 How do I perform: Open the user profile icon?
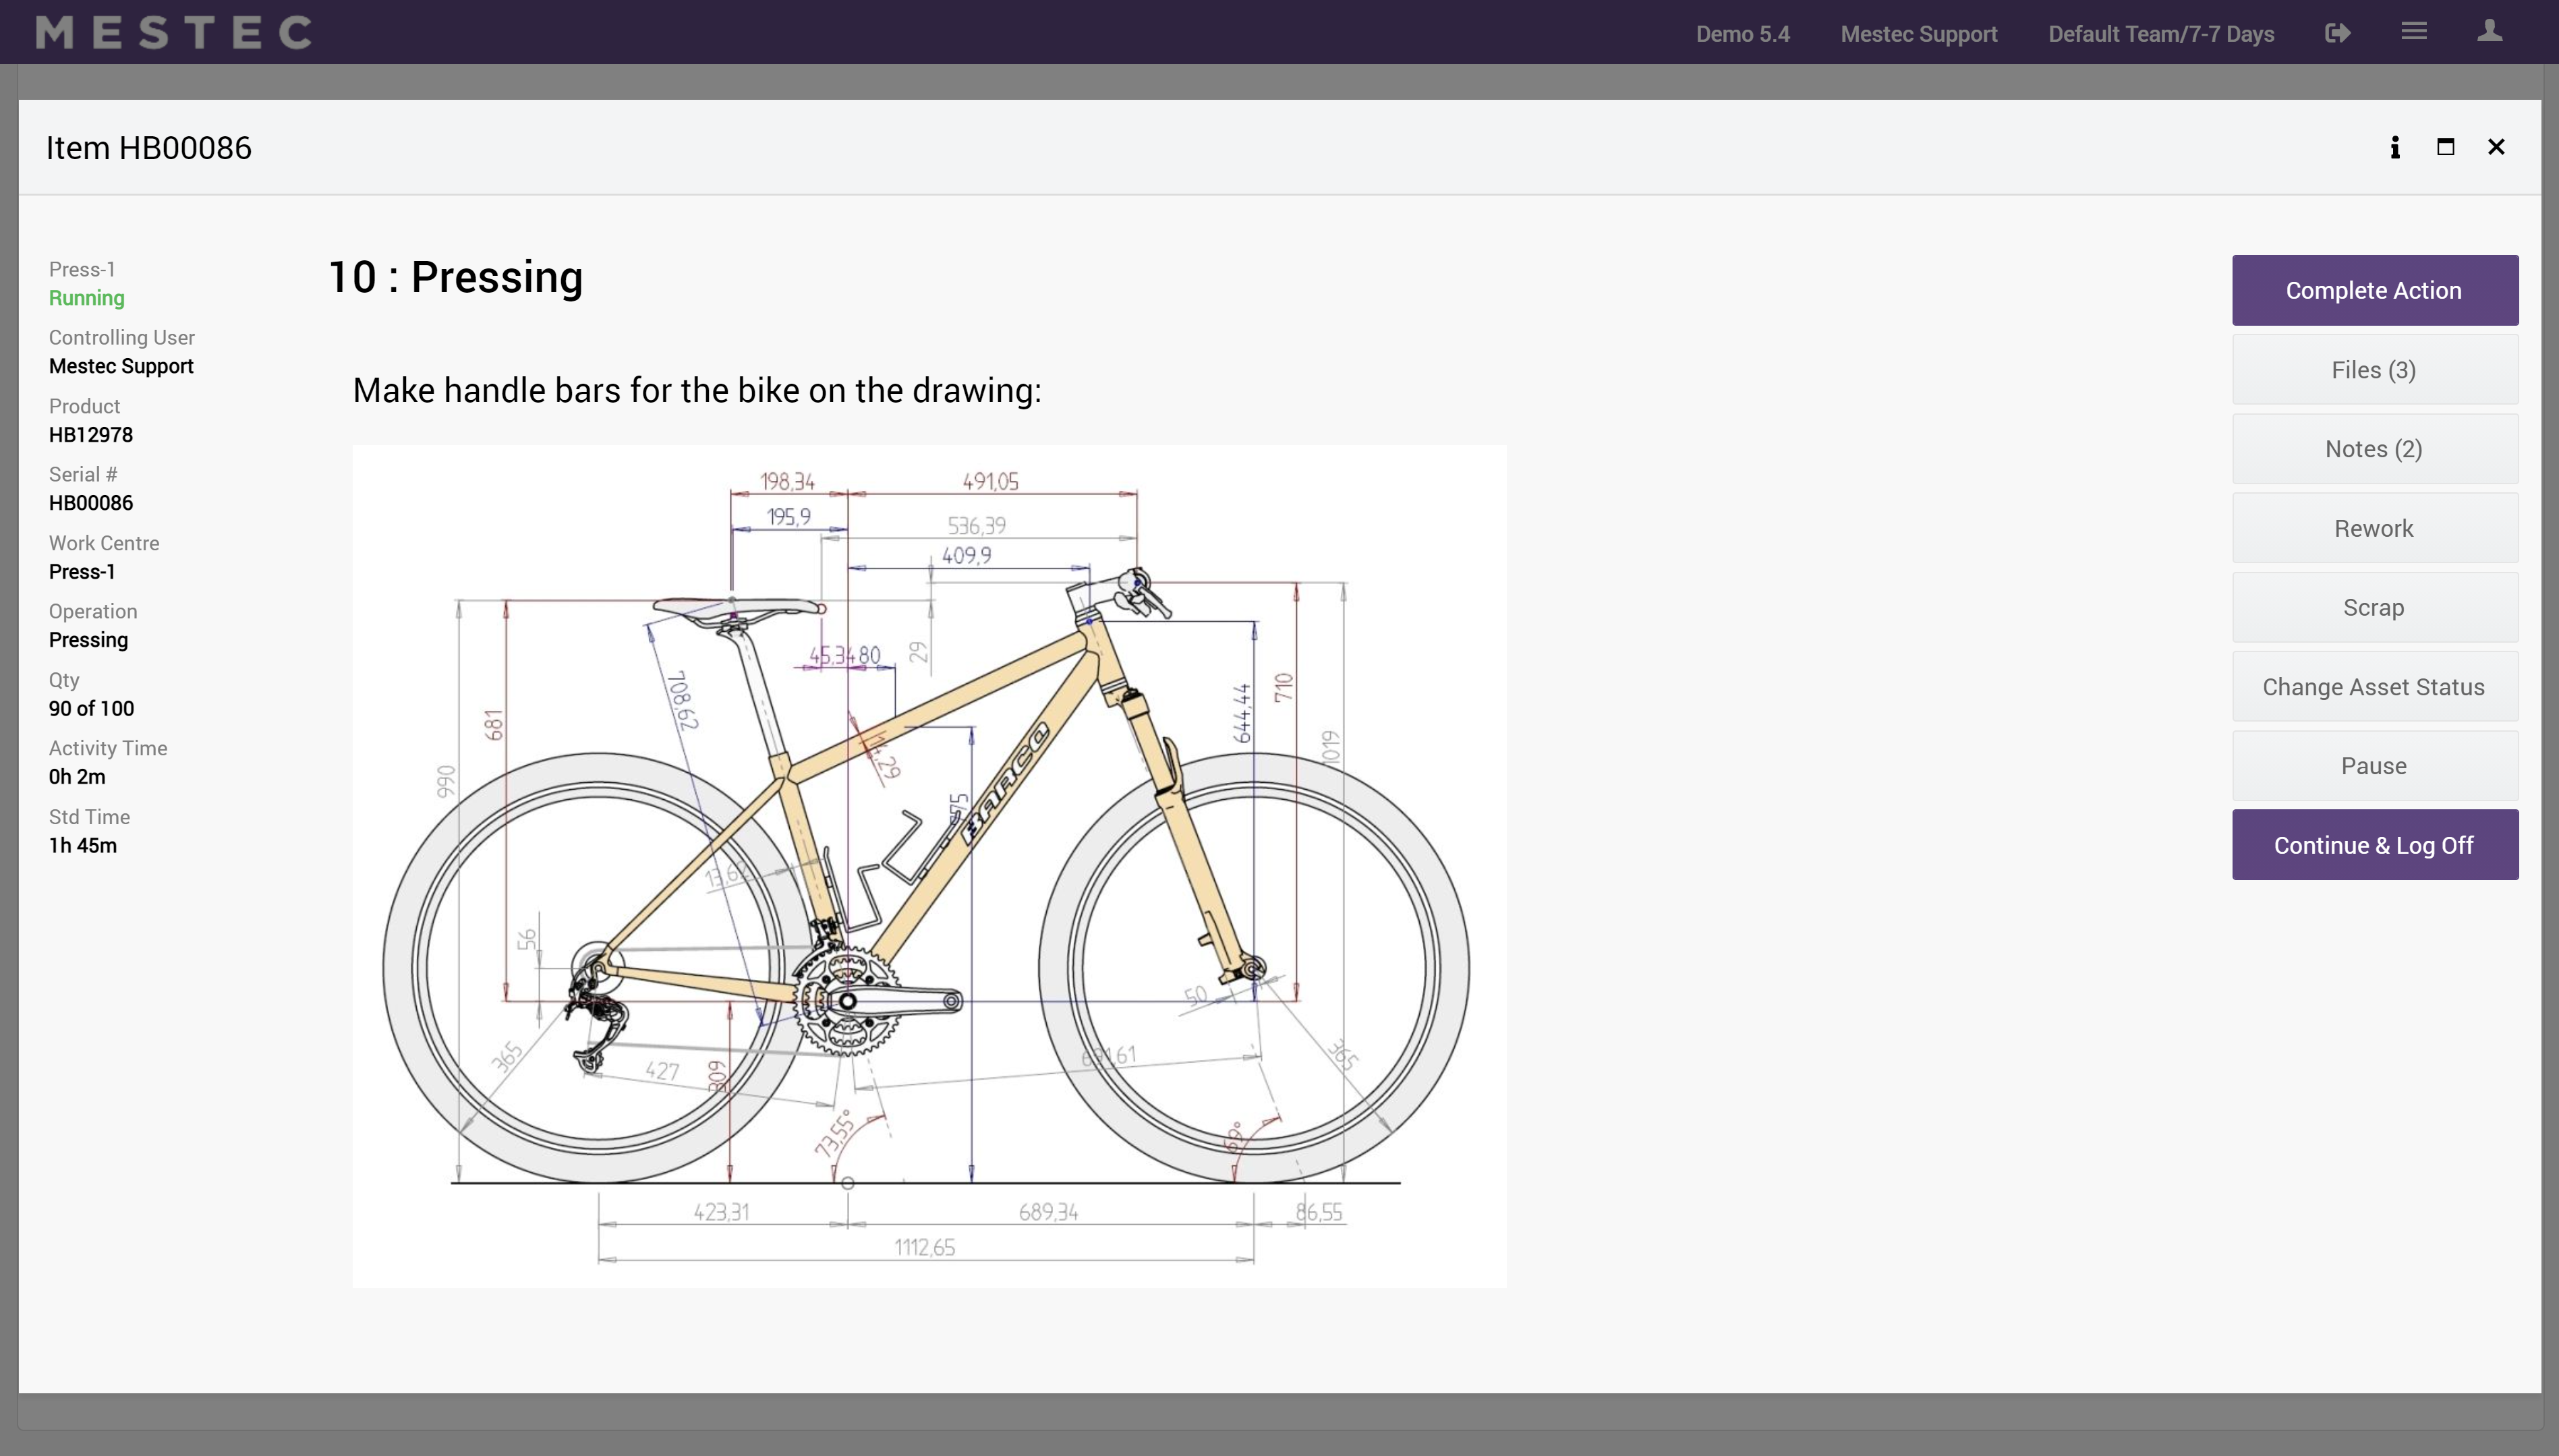(2489, 32)
